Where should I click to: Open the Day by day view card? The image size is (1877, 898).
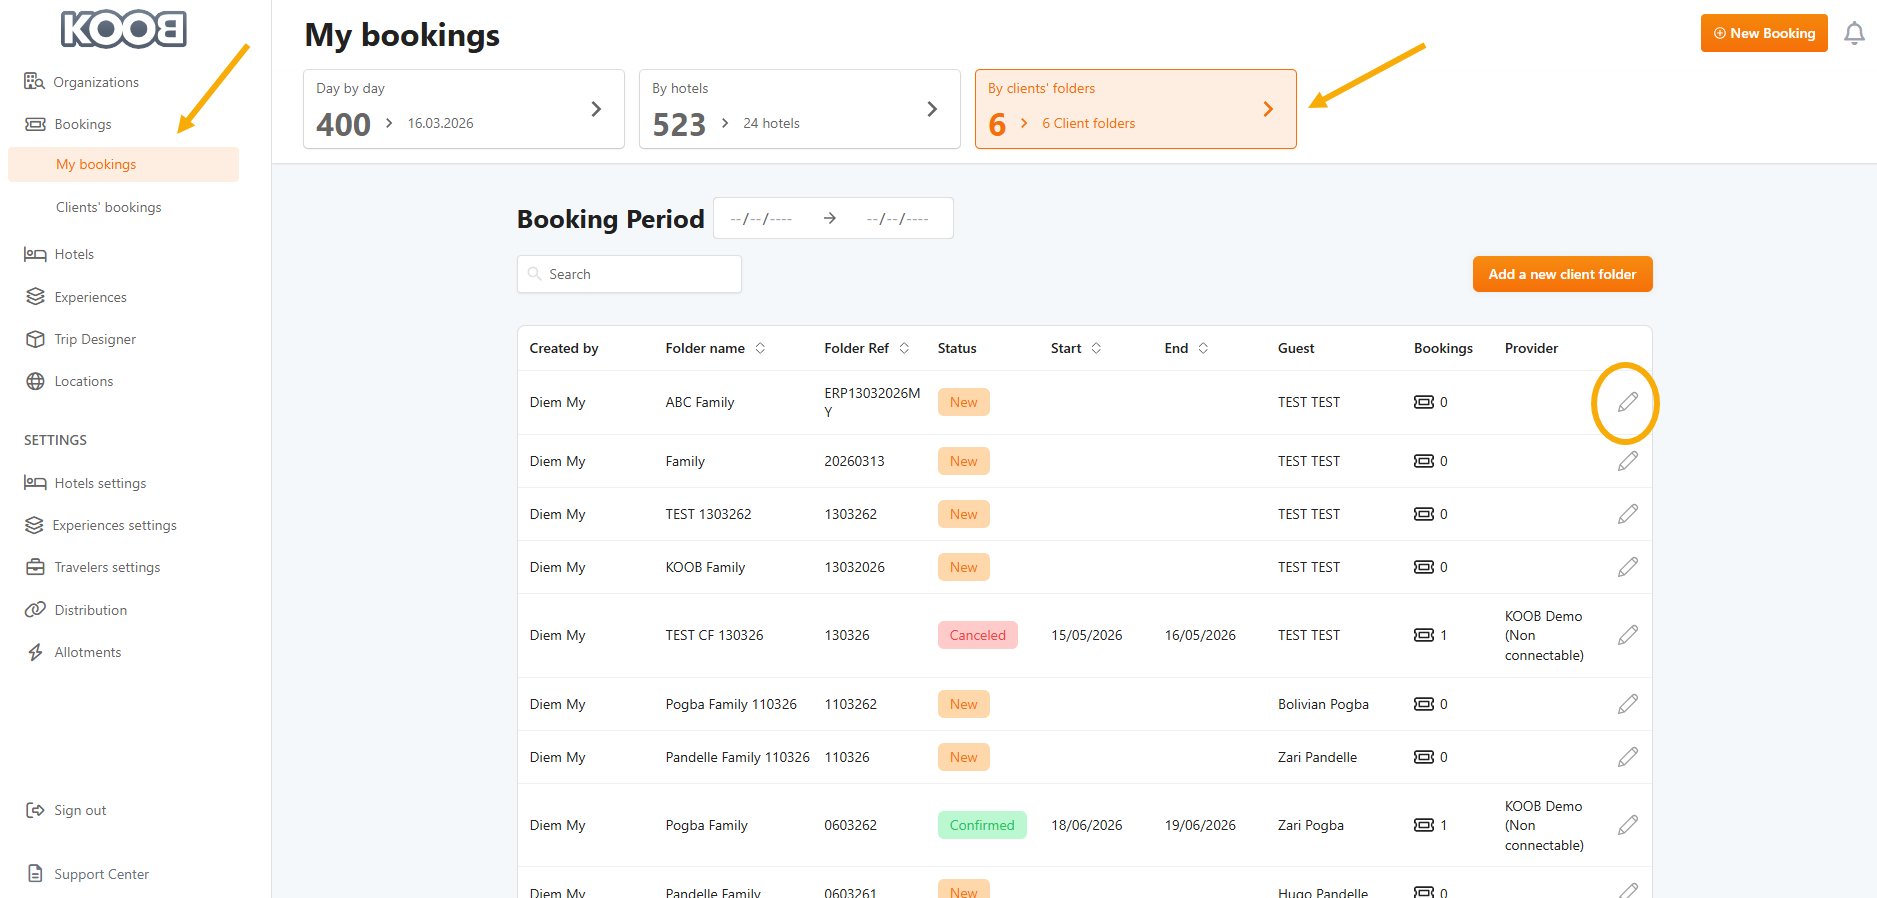[x=463, y=109]
